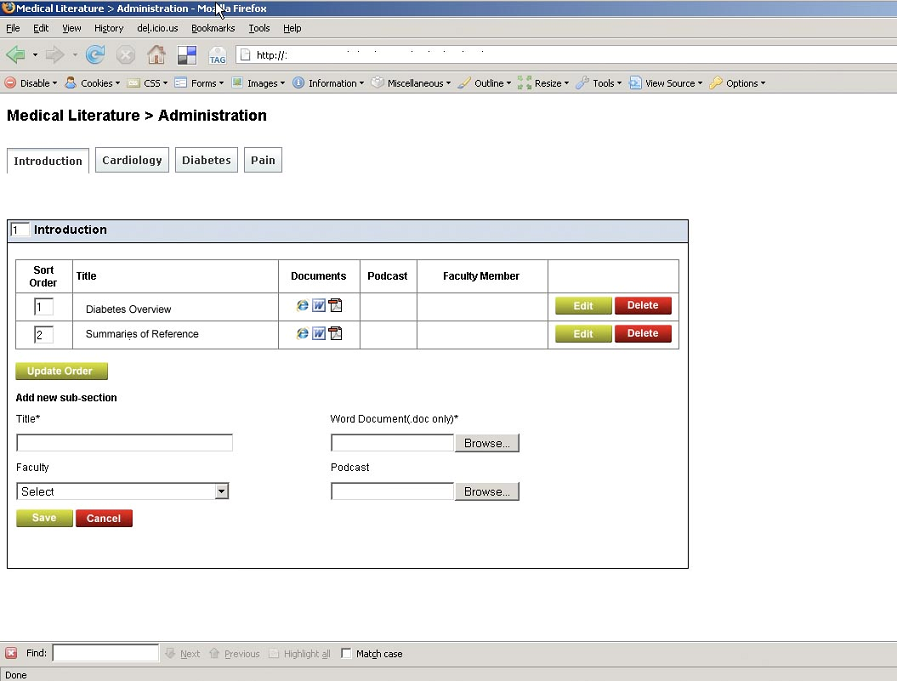
Task: Click the TAG toolbar icon
Action: click(x=217, y=56)
